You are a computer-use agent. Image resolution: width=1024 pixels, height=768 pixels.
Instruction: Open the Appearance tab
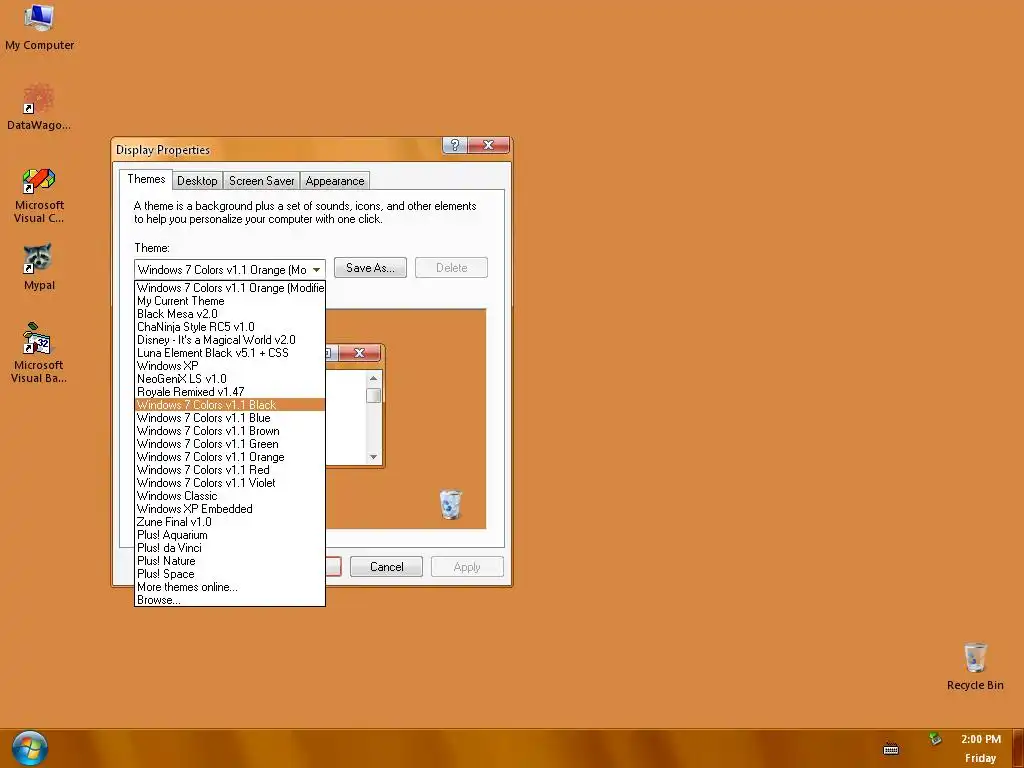(334, 181)
